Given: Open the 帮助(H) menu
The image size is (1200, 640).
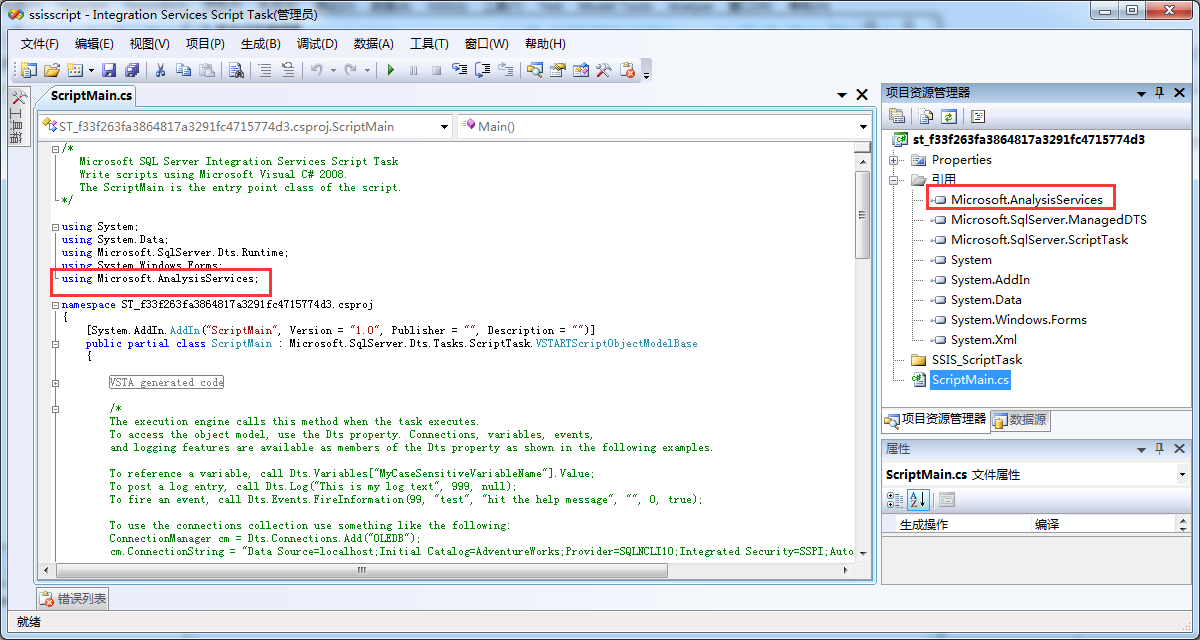Looking at the screenshot, I should click(x=545, y=44).
